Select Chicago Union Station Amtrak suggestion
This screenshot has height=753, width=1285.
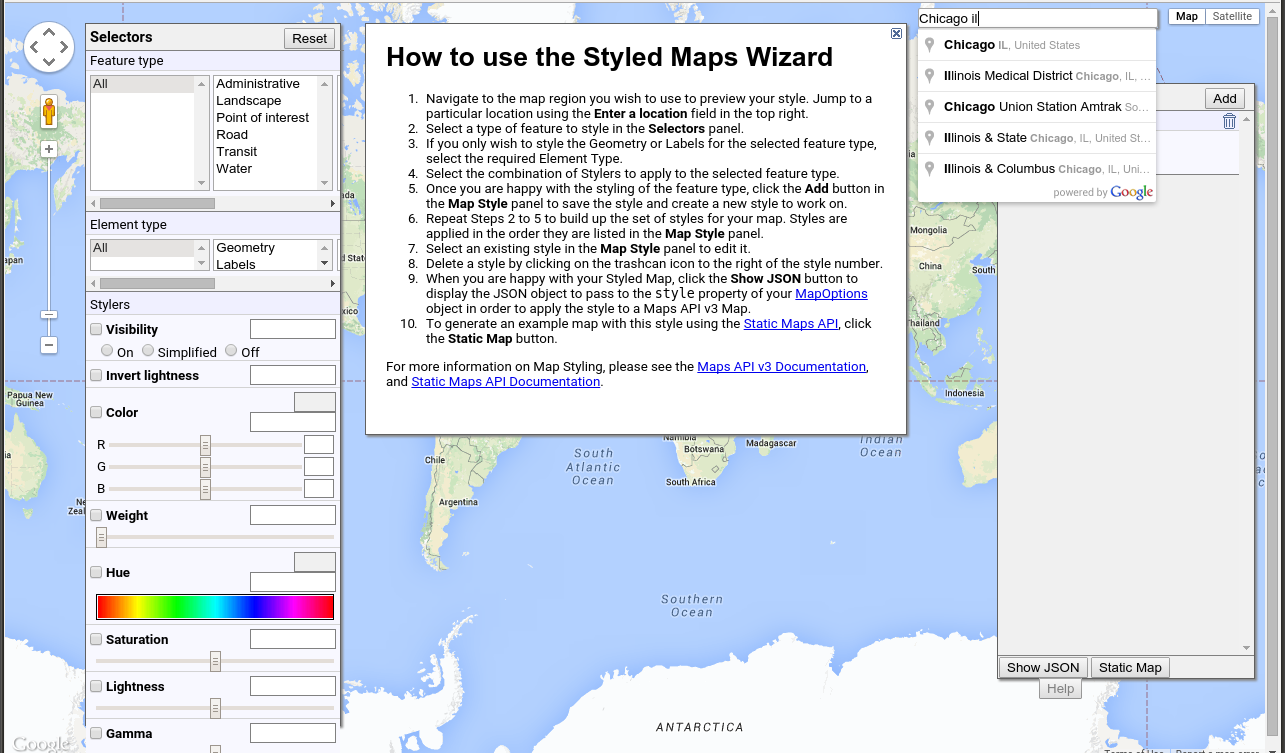[x=1037, y=107]
